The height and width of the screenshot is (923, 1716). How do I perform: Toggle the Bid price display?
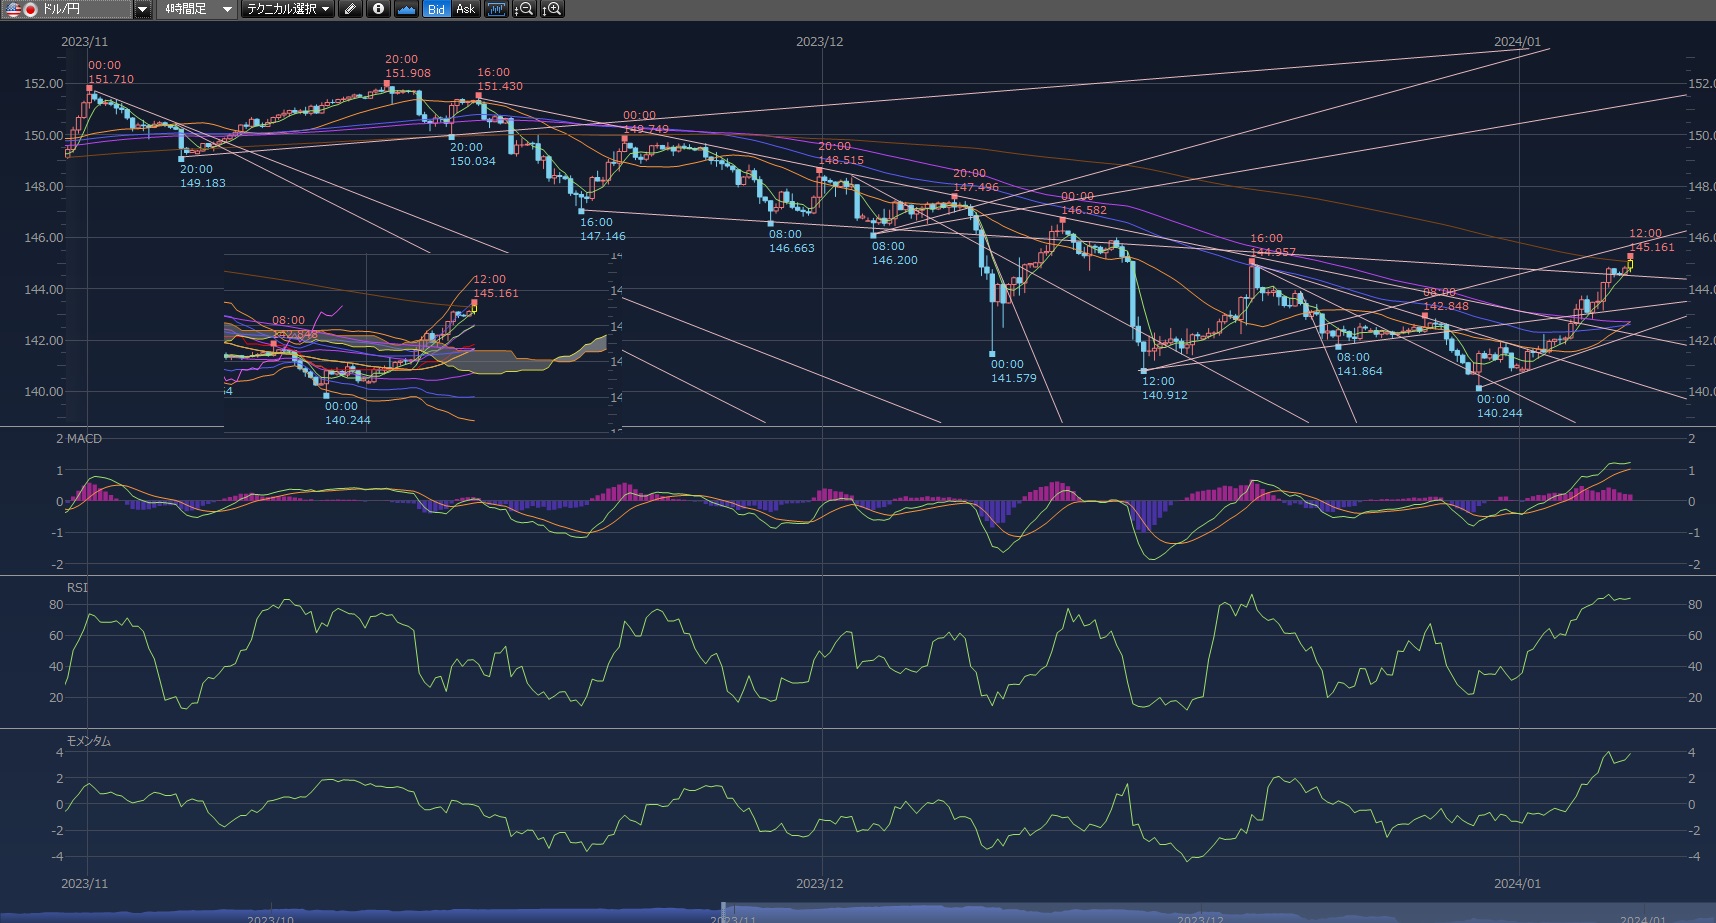pos(436,9)
